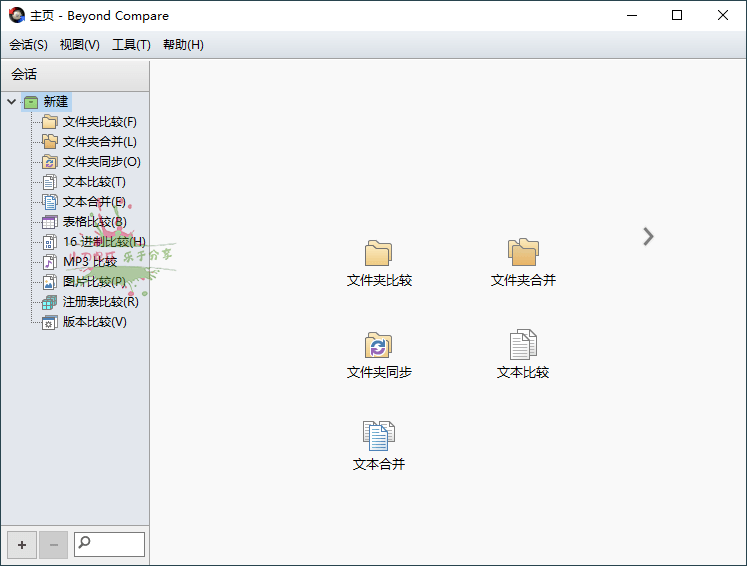Show next page of session types arrow
Image resolution: width=747 pixels, height=566 pixels.
[x=648, y=236]
